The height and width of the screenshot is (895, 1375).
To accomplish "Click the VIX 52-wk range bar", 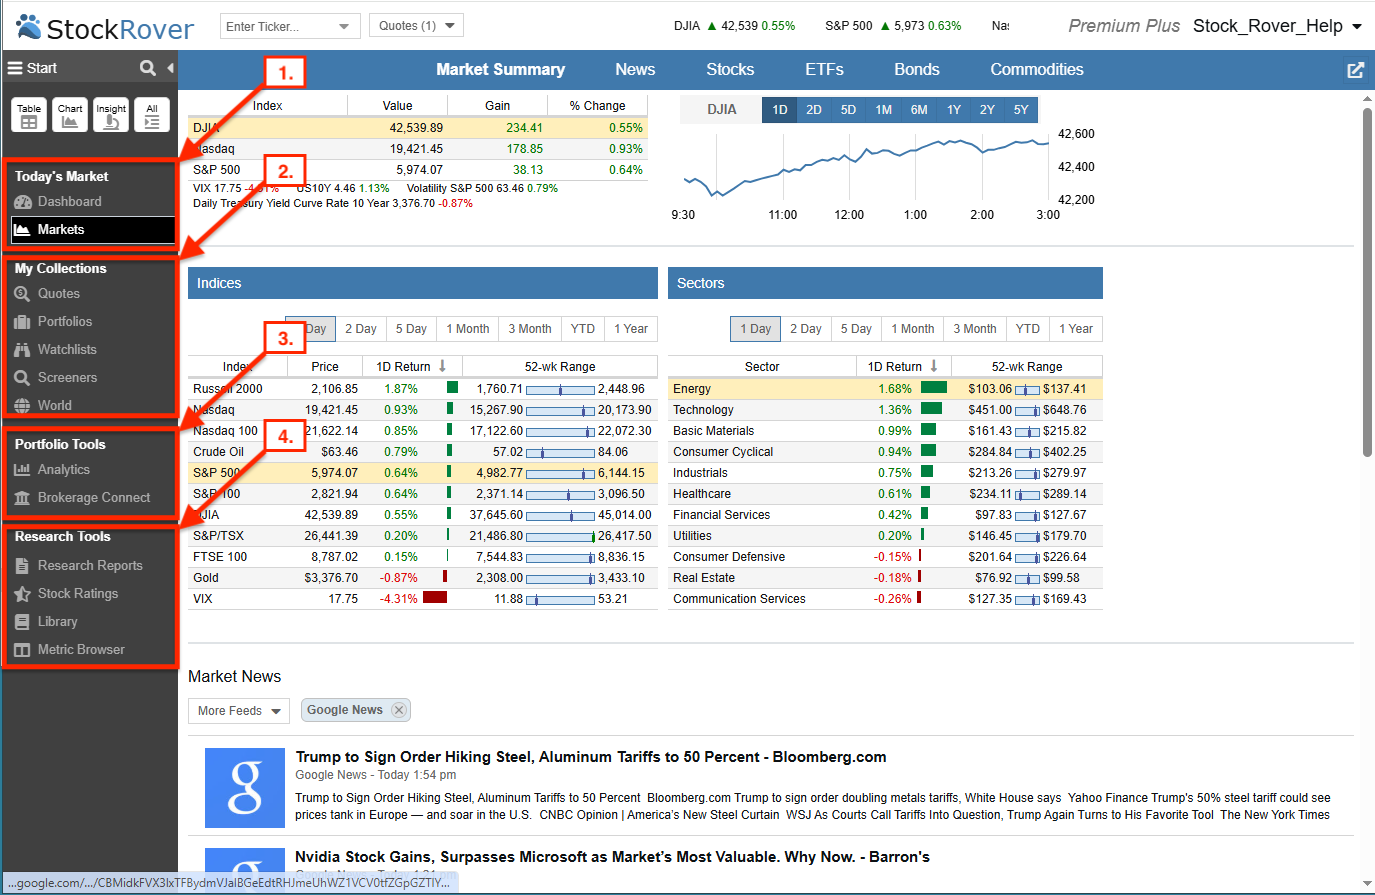I will pos(560,600).
